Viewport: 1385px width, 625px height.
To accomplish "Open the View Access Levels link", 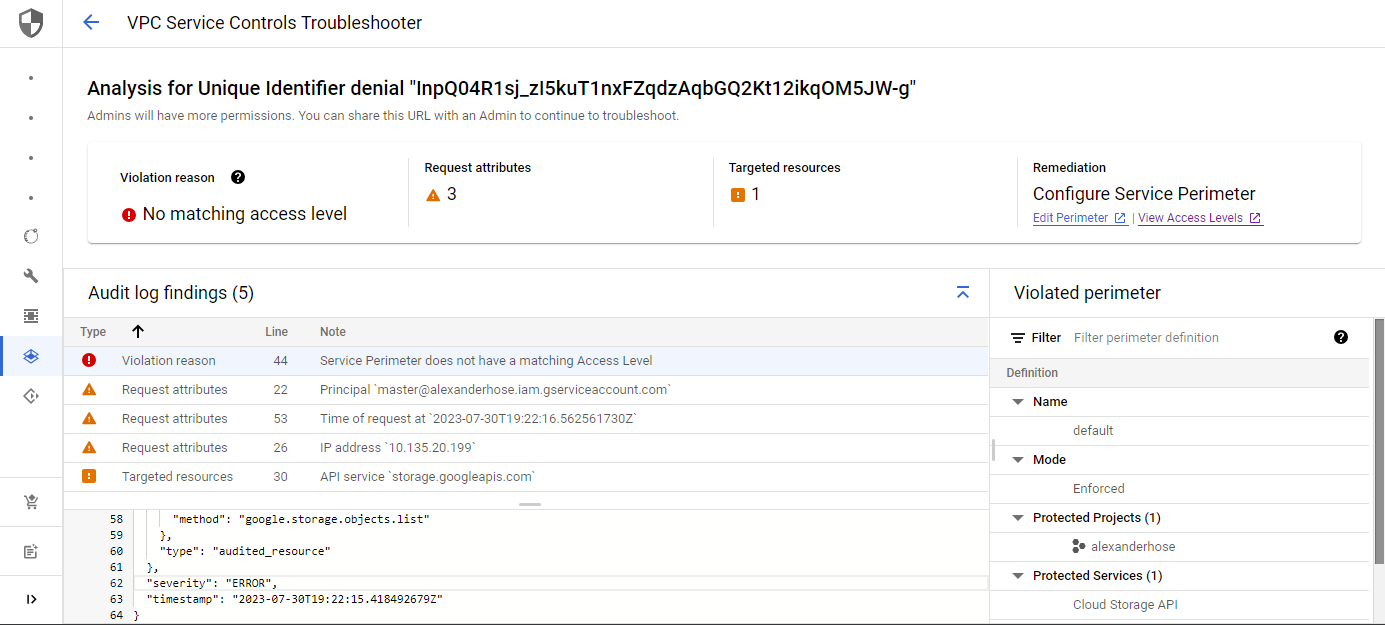I will [1200, 218].
